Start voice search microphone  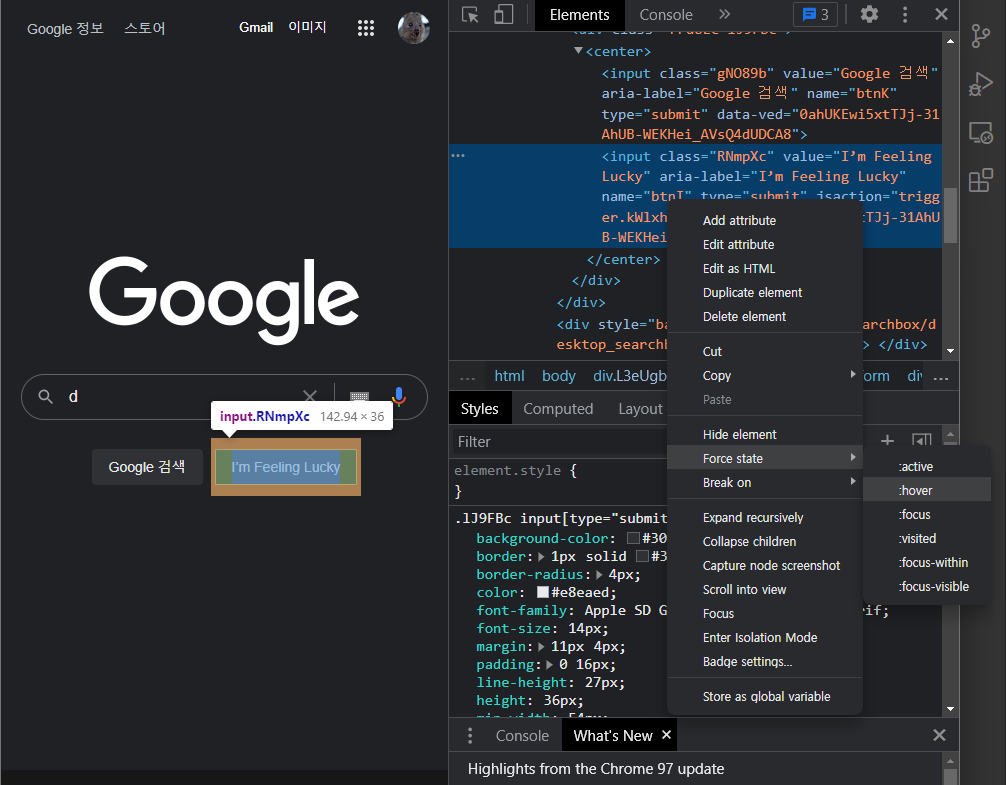(399, 396)
